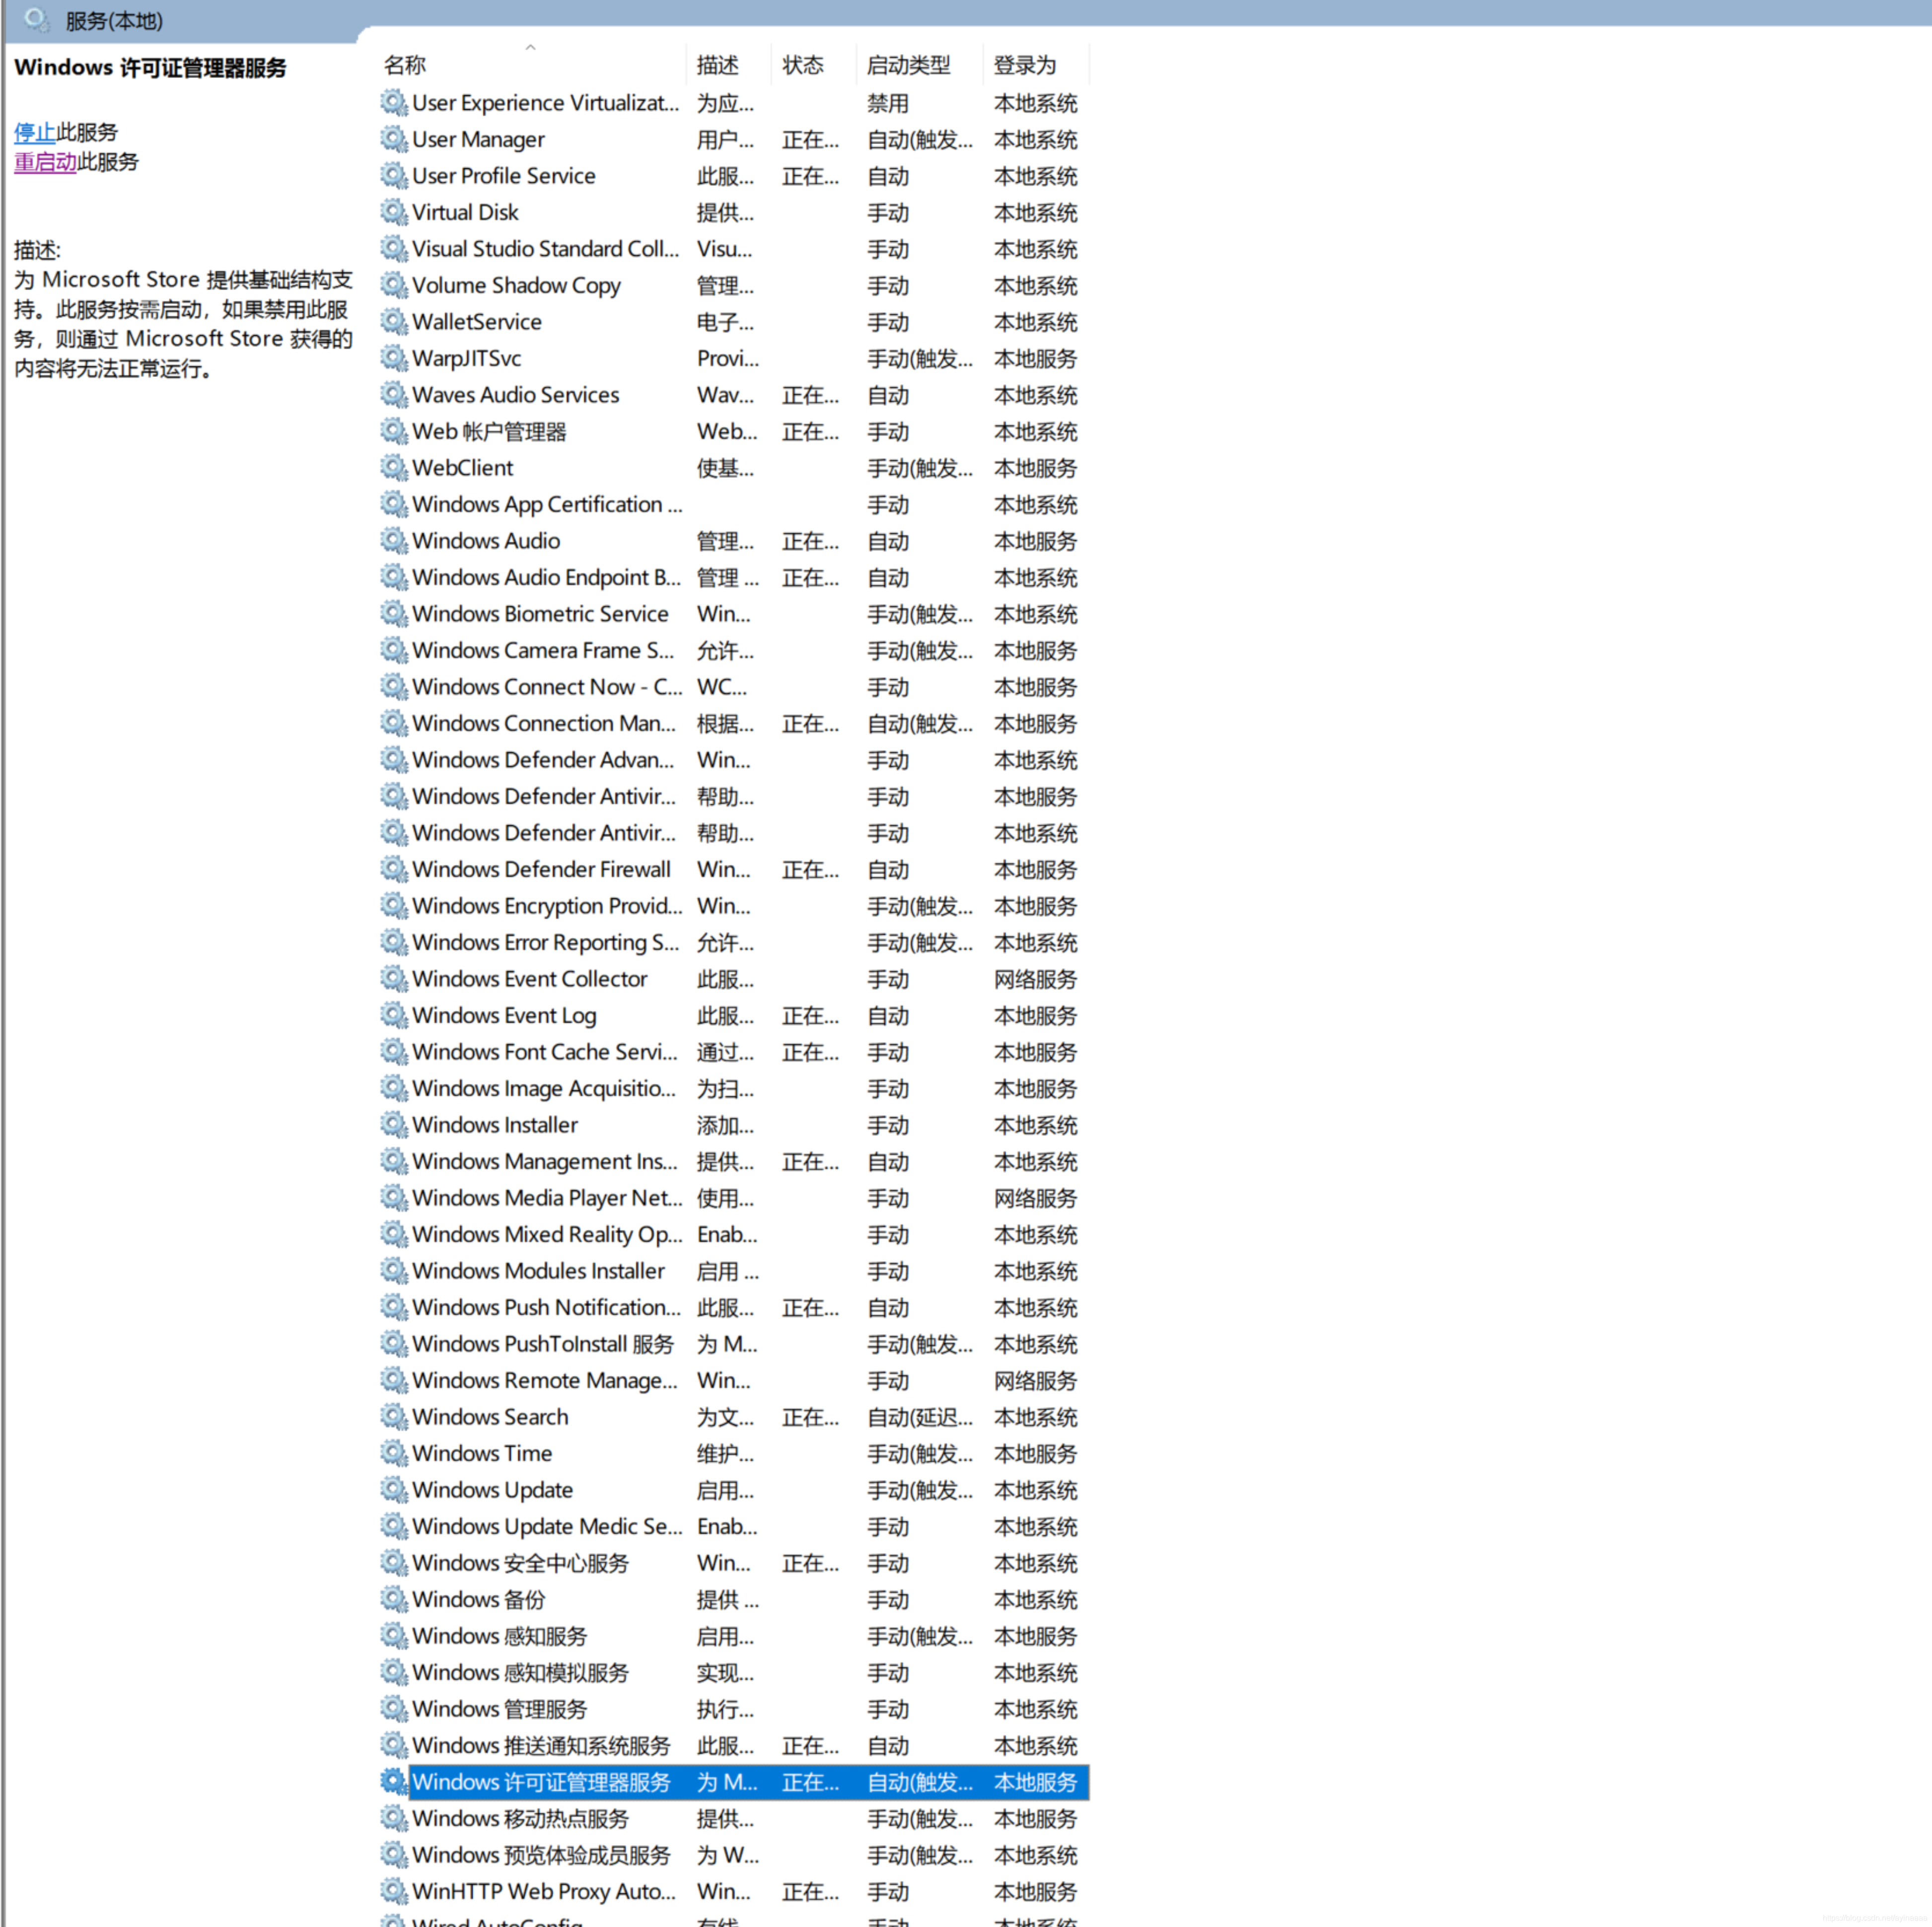Click the 描述 column header
This screenshot has width=1932, height=1927.
coord(717,65)
